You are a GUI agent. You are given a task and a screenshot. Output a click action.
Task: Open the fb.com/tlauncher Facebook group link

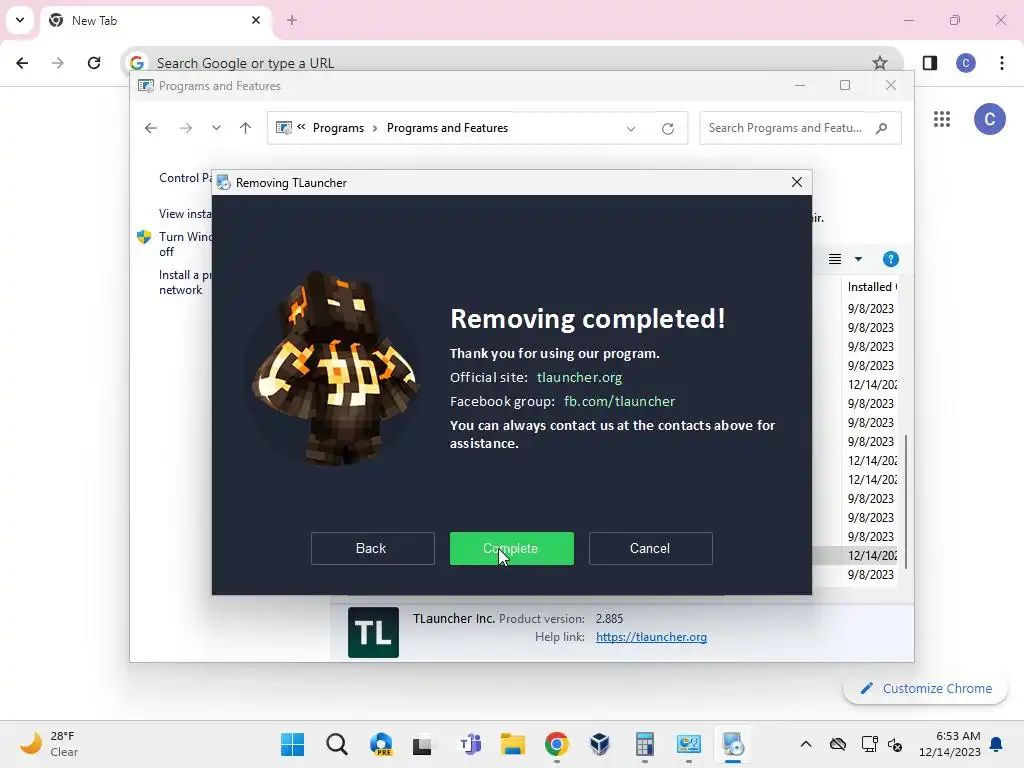point(619,402)
